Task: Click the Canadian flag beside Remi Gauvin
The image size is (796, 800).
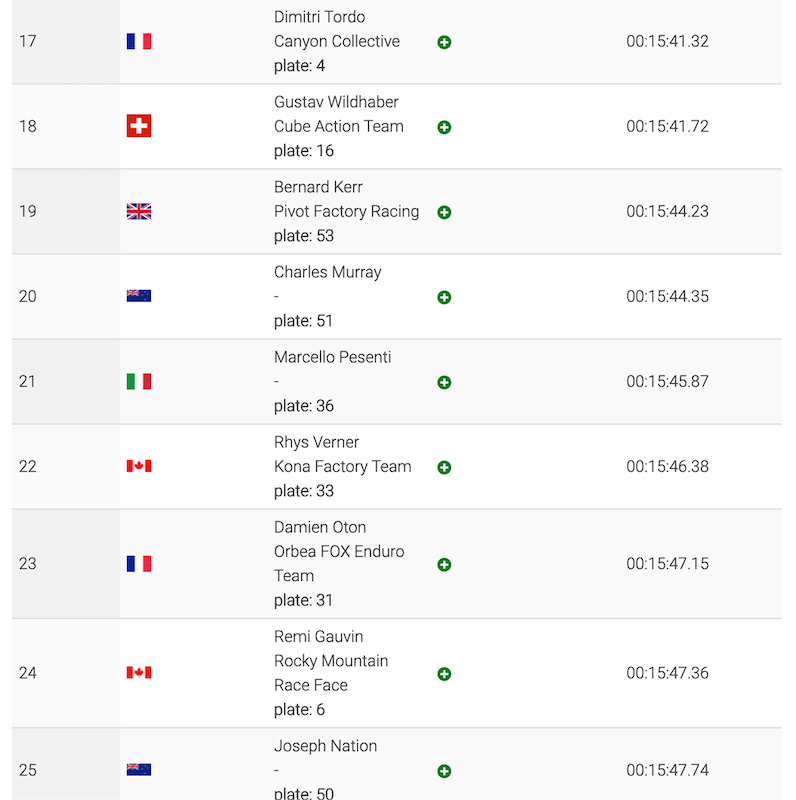Action: click(x=139, y=672)
